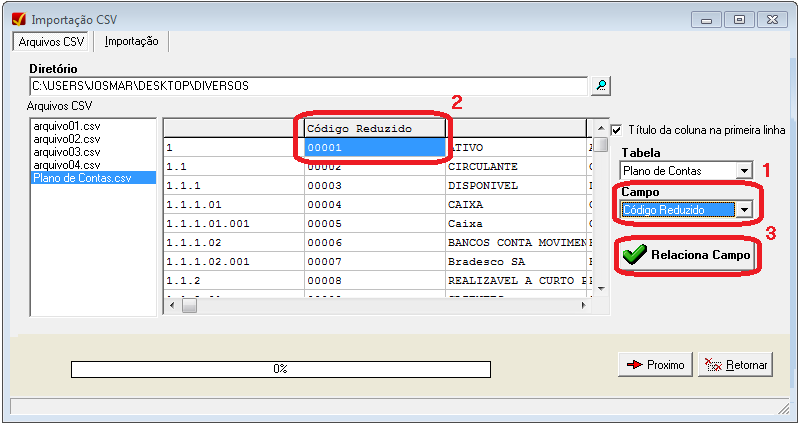
Task: Click the Campo combo box showing Código Reduzido
Action: pyautogui.click(x=686, y=209)
